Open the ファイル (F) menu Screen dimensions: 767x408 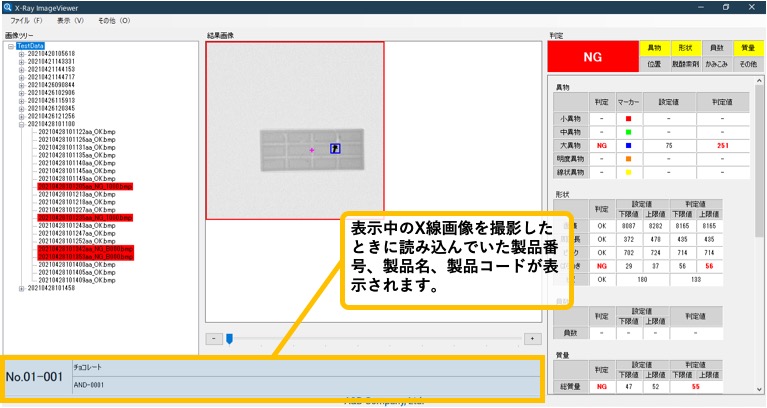tap(24, 20)
